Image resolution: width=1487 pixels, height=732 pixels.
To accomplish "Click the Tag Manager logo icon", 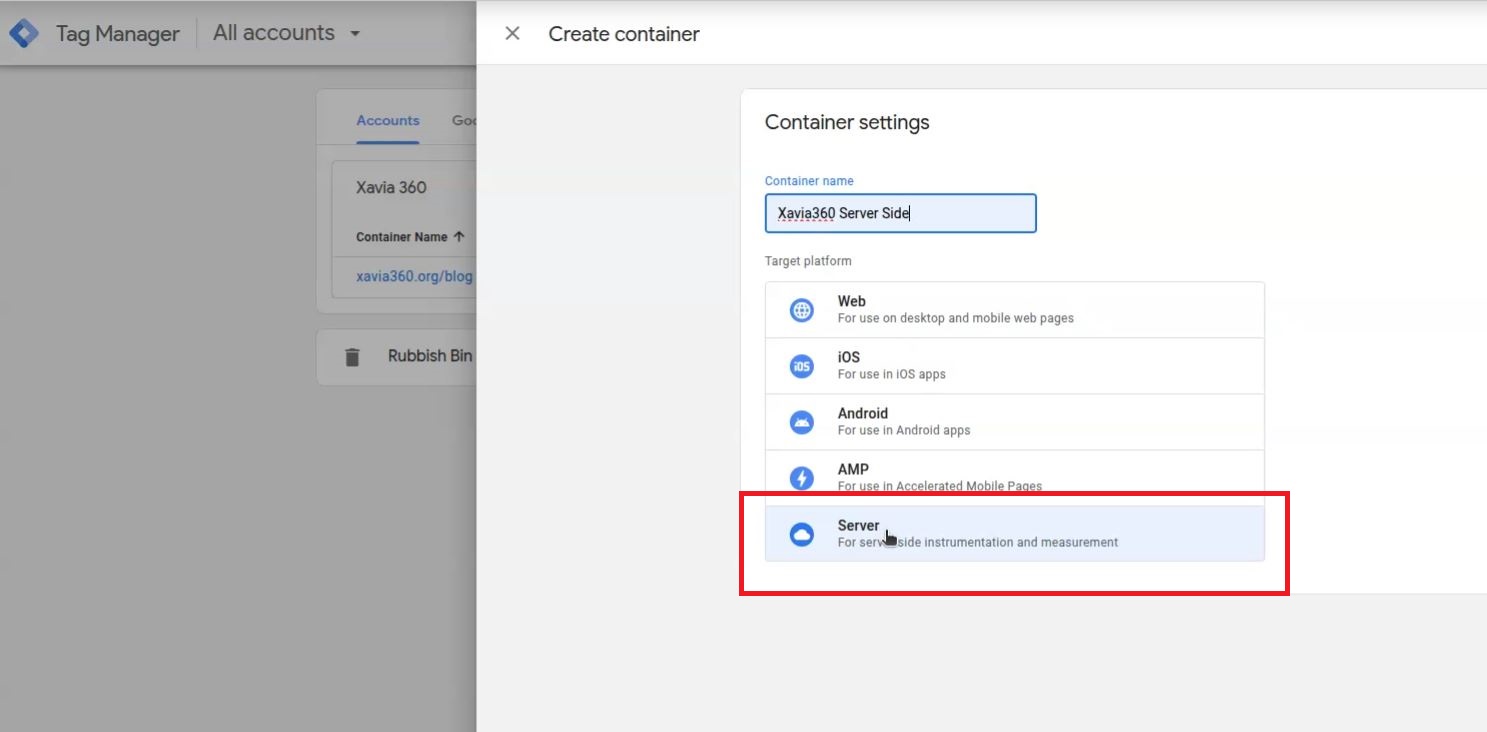I will [23, 33].
